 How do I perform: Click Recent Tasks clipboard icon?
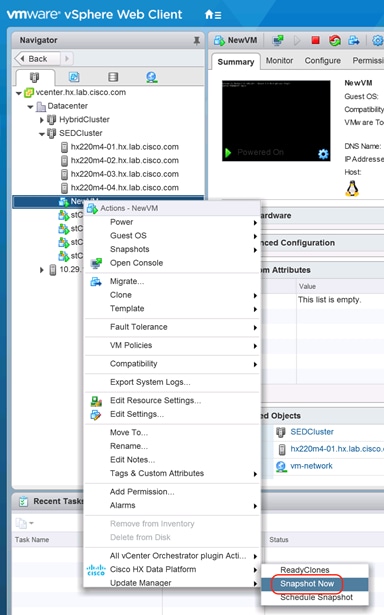pos(24,501)
